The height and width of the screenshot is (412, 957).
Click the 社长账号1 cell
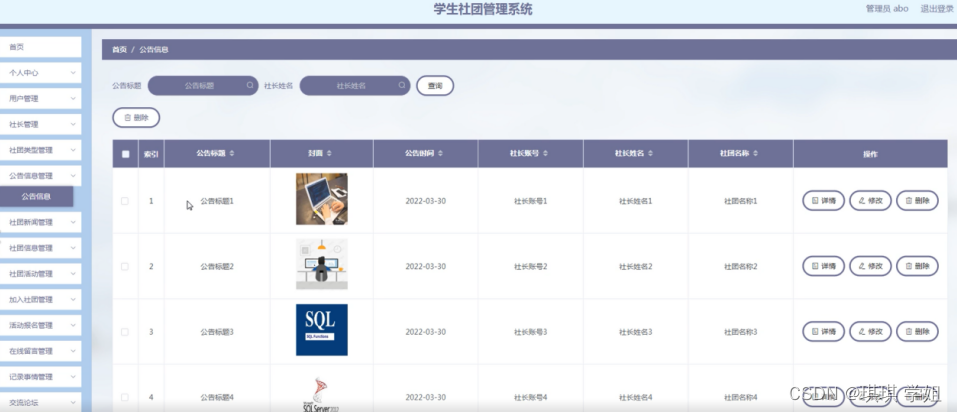[530, 201]
